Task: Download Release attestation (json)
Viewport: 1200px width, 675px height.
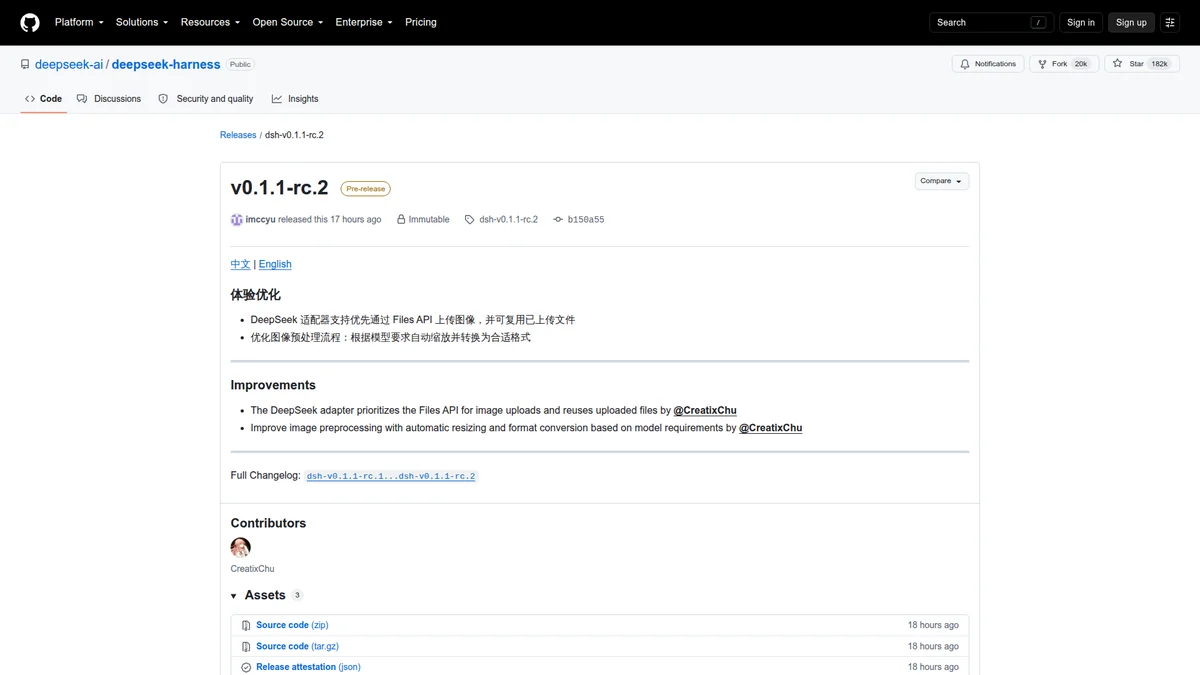Action: point(308,667)
